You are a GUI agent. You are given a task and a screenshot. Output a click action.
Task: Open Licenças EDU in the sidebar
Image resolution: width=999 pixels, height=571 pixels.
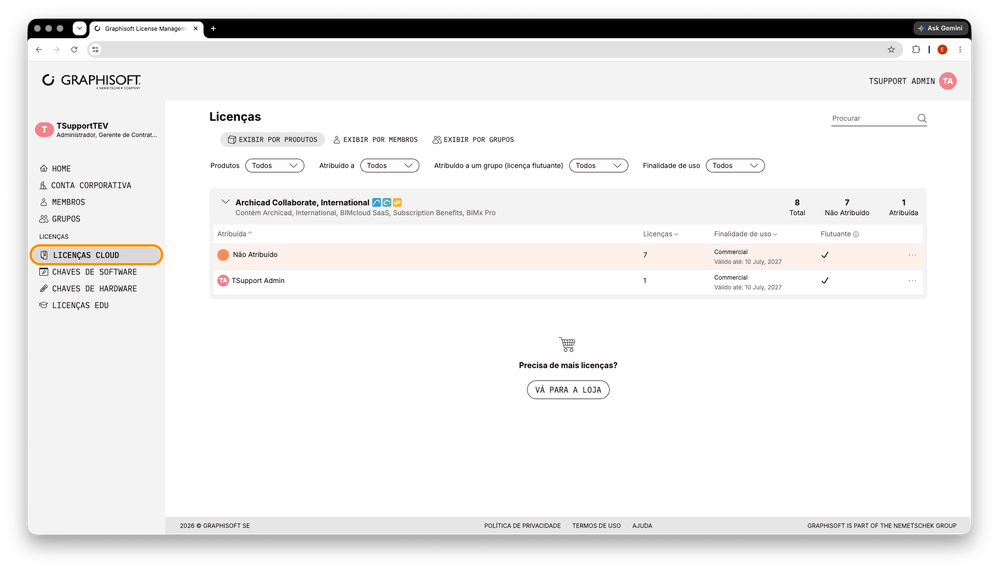[74, 305]
